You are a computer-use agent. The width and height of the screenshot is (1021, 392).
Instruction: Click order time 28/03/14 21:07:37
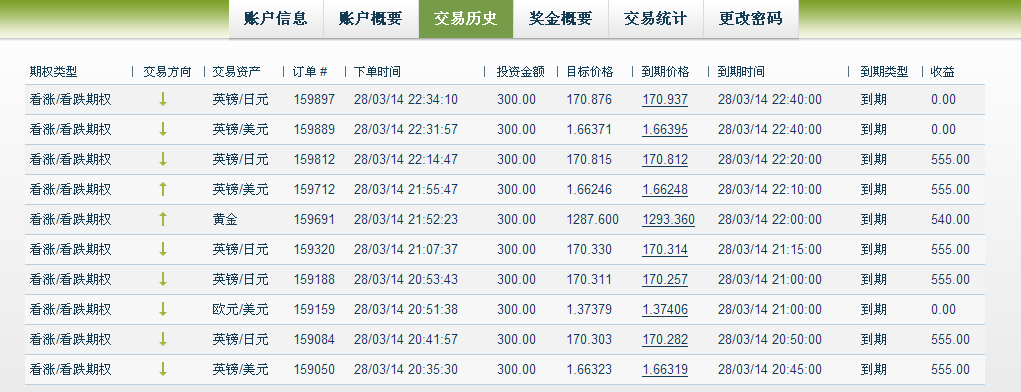pyautogui.click(x=406, y=249)
